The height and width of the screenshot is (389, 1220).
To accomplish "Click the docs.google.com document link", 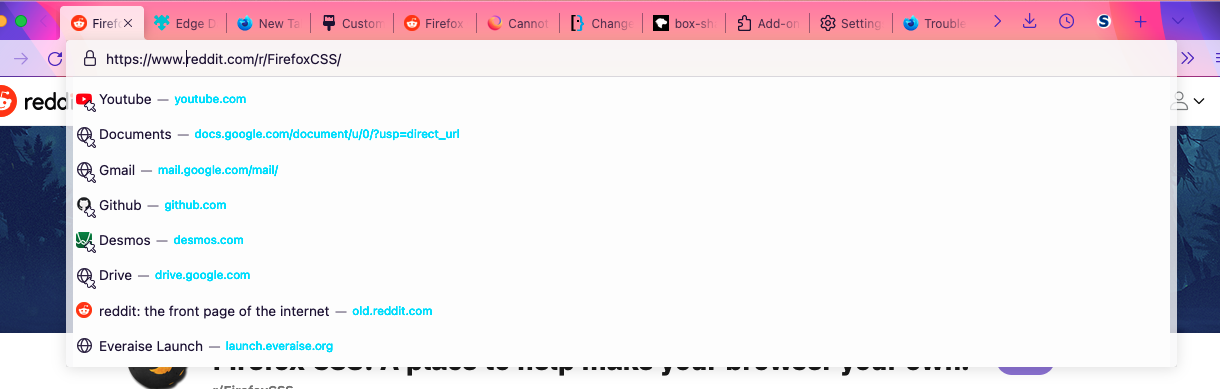I will [327, 134].
